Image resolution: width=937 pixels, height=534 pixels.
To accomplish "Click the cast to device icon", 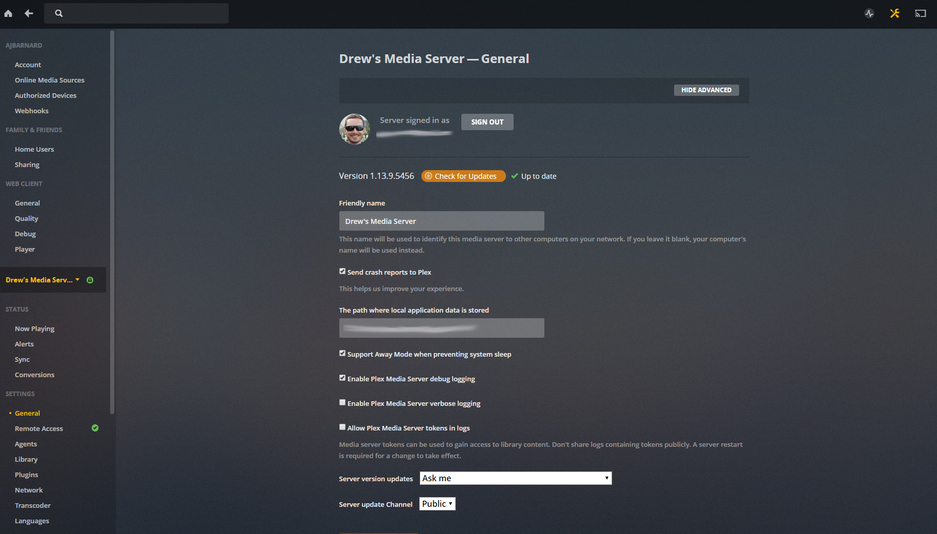I will [920, 13].
